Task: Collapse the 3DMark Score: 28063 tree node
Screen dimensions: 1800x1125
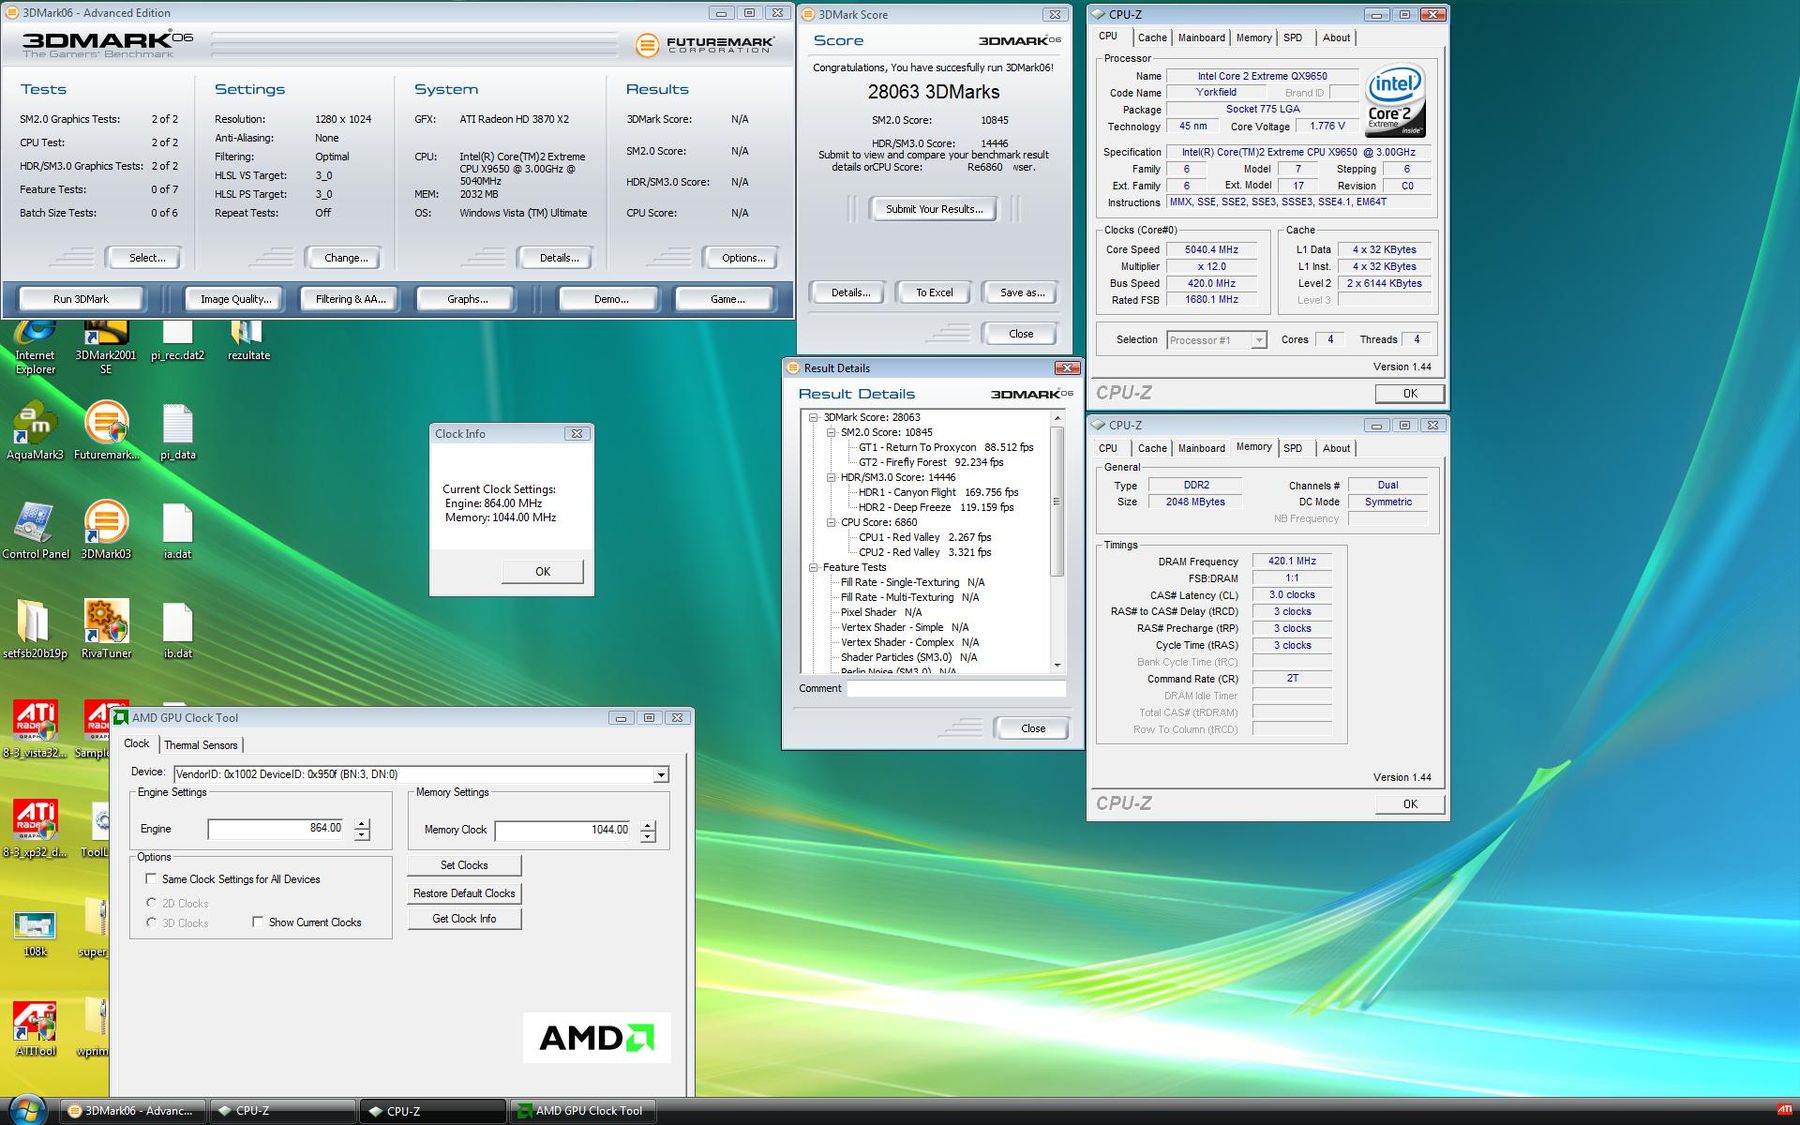Action: pyautogui.click(x=814, y=417)
